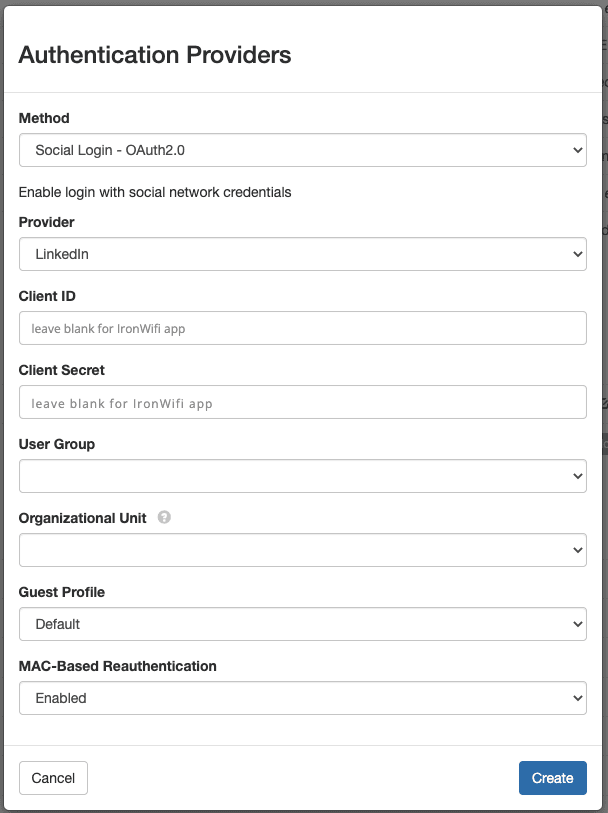Open the empty User Group dropdown
Screen dimensions: 608x813
click(x=303, y=476)
